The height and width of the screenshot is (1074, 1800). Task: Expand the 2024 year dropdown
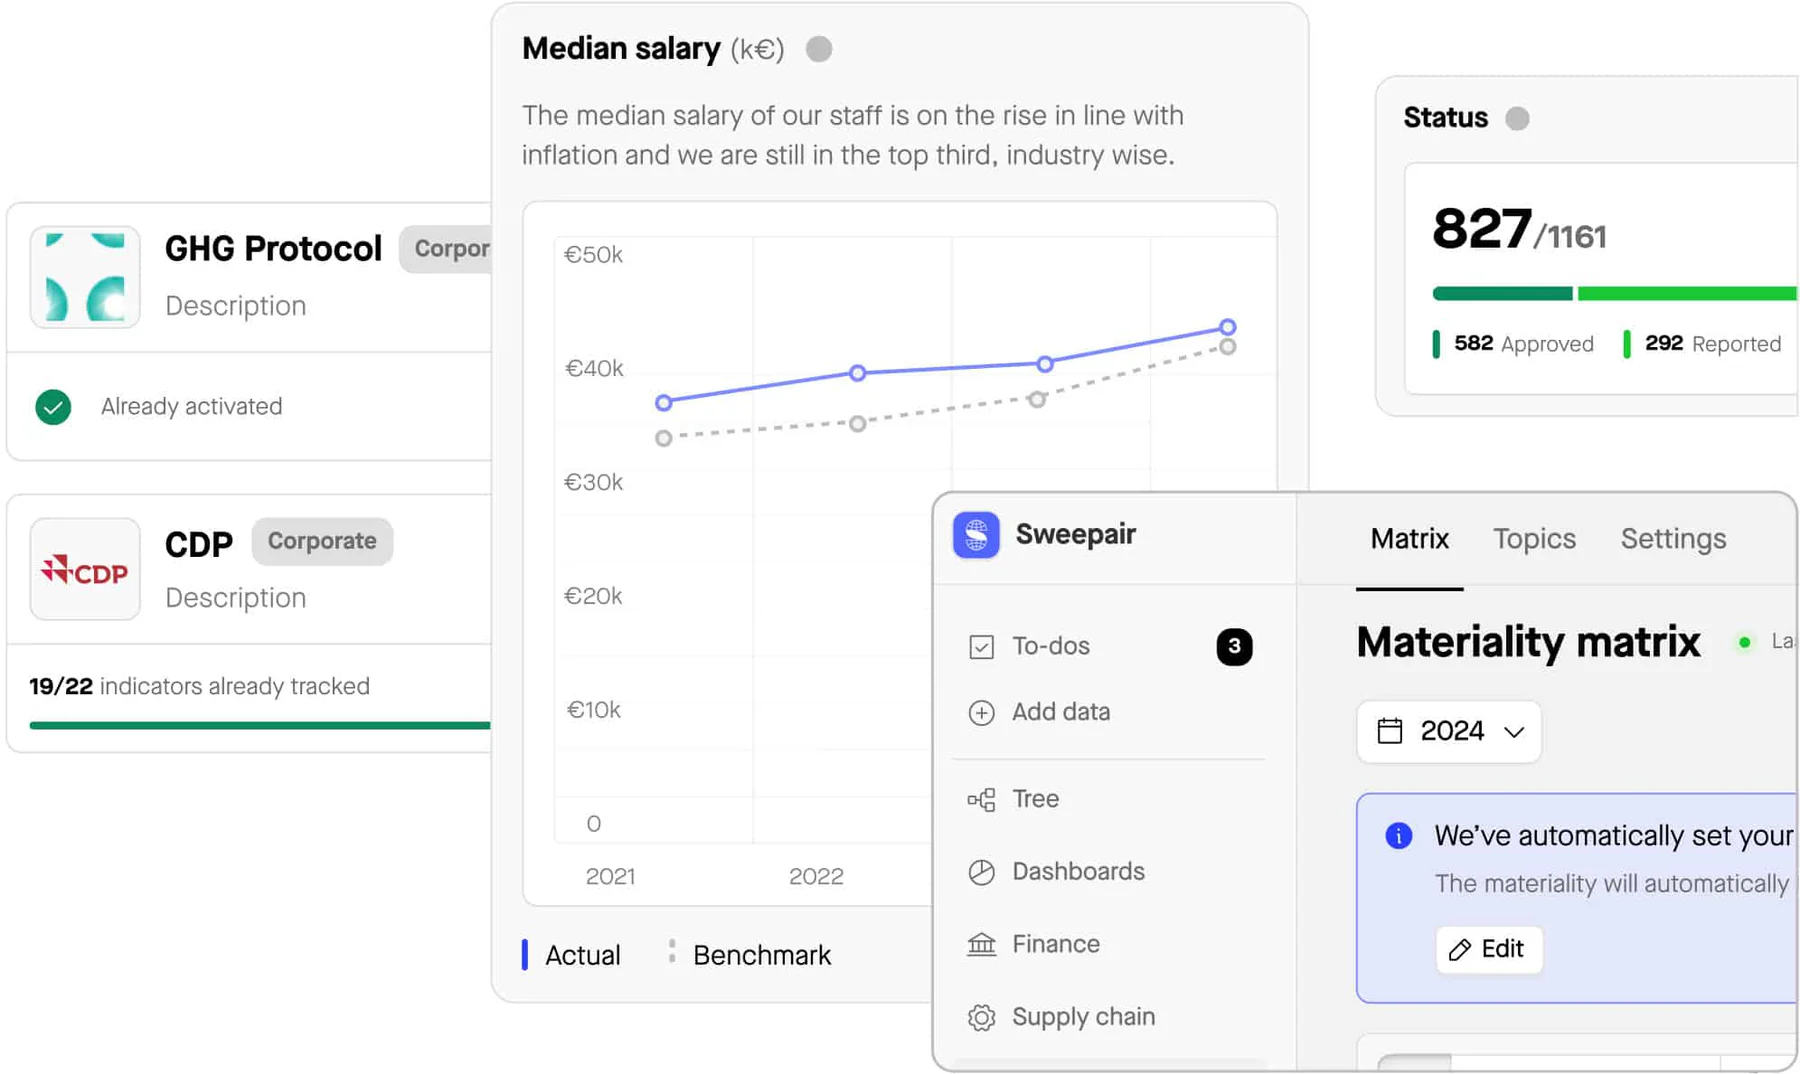[x=1448, y=731]
